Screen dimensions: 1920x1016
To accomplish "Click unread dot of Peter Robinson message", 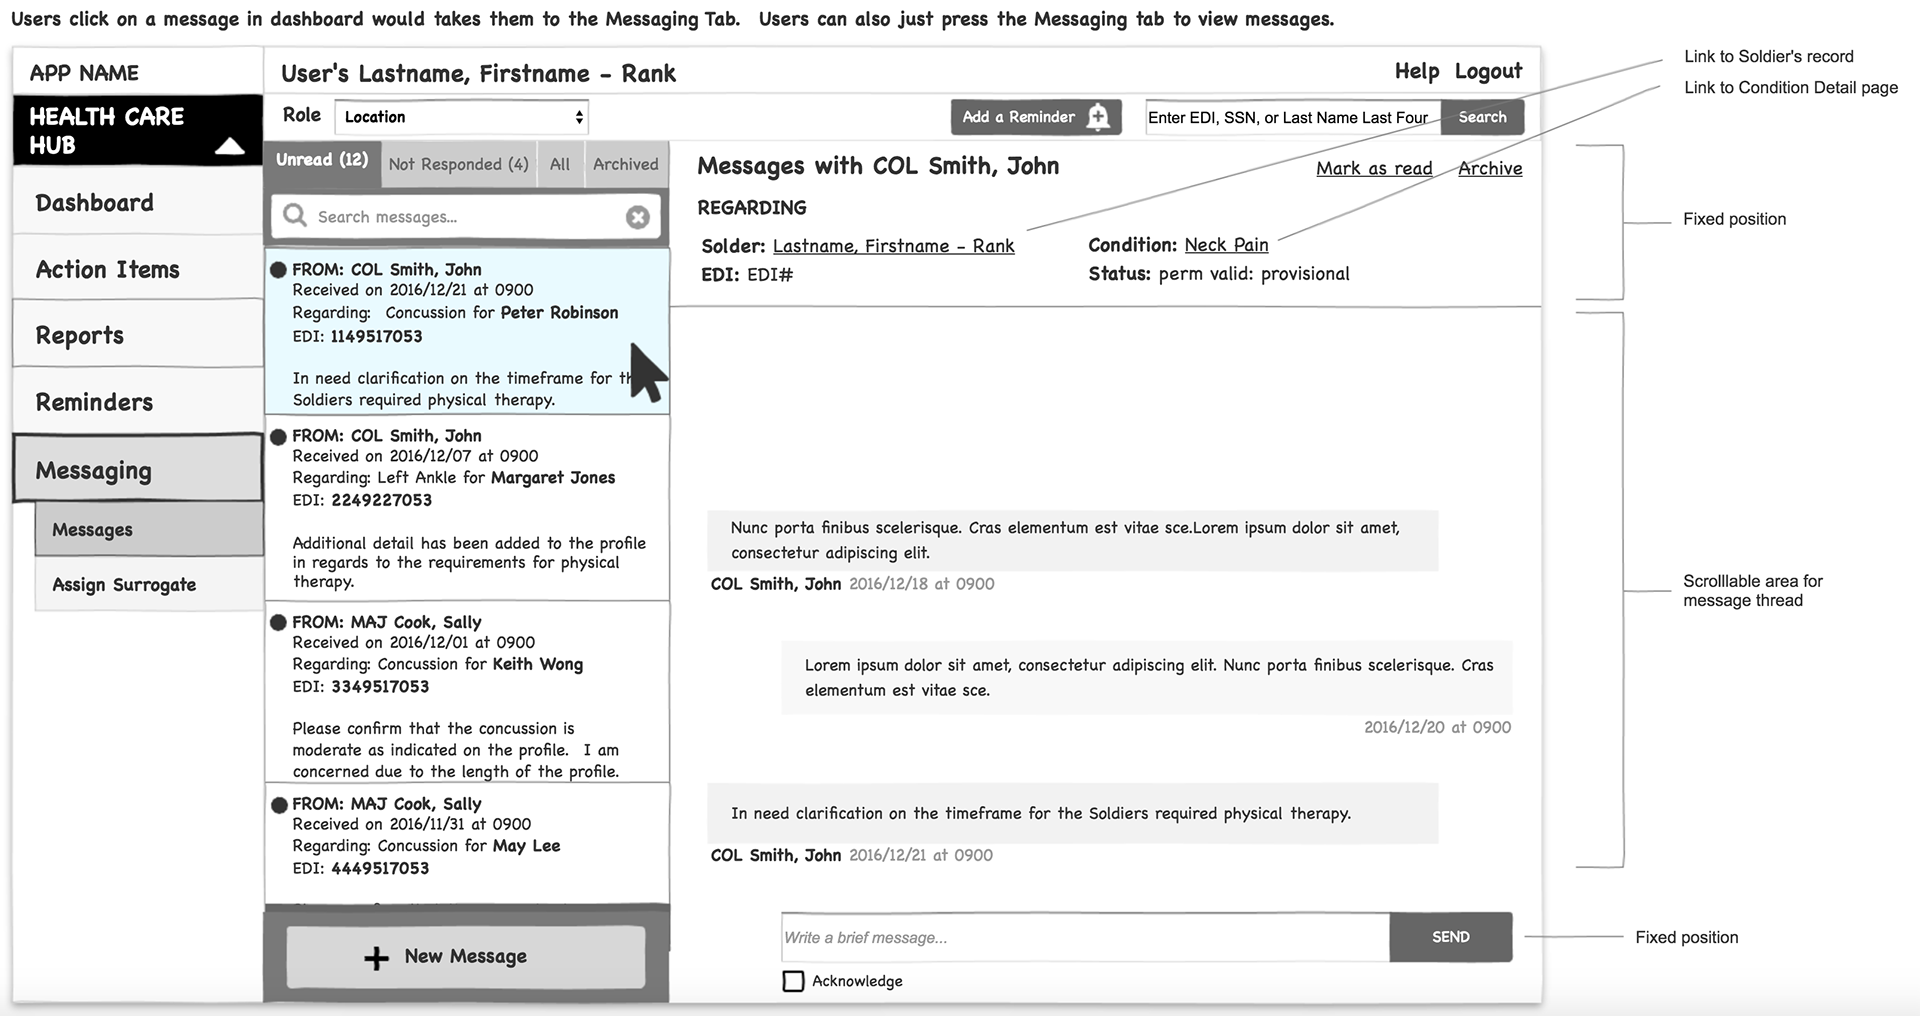I will coord(279,270).
